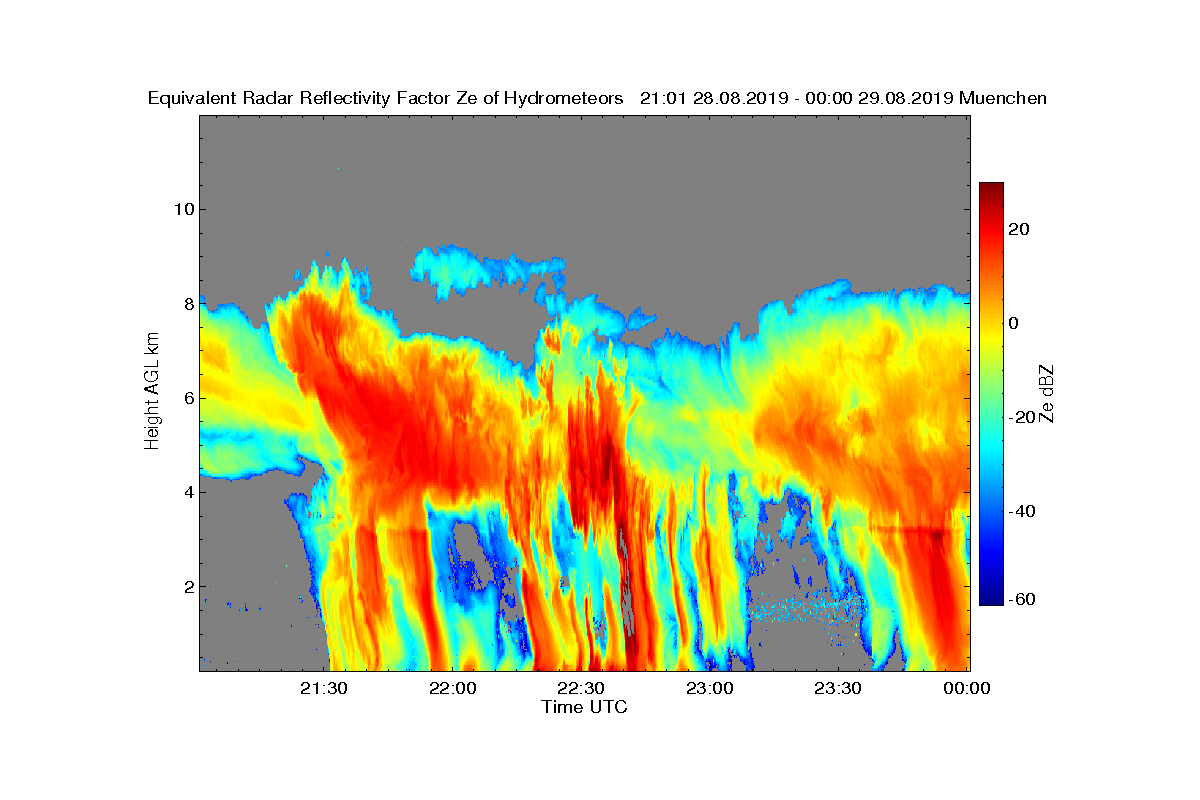Click the colorbar value 20
This screenshot has width=1200, height=800.
coord(1020,229)
